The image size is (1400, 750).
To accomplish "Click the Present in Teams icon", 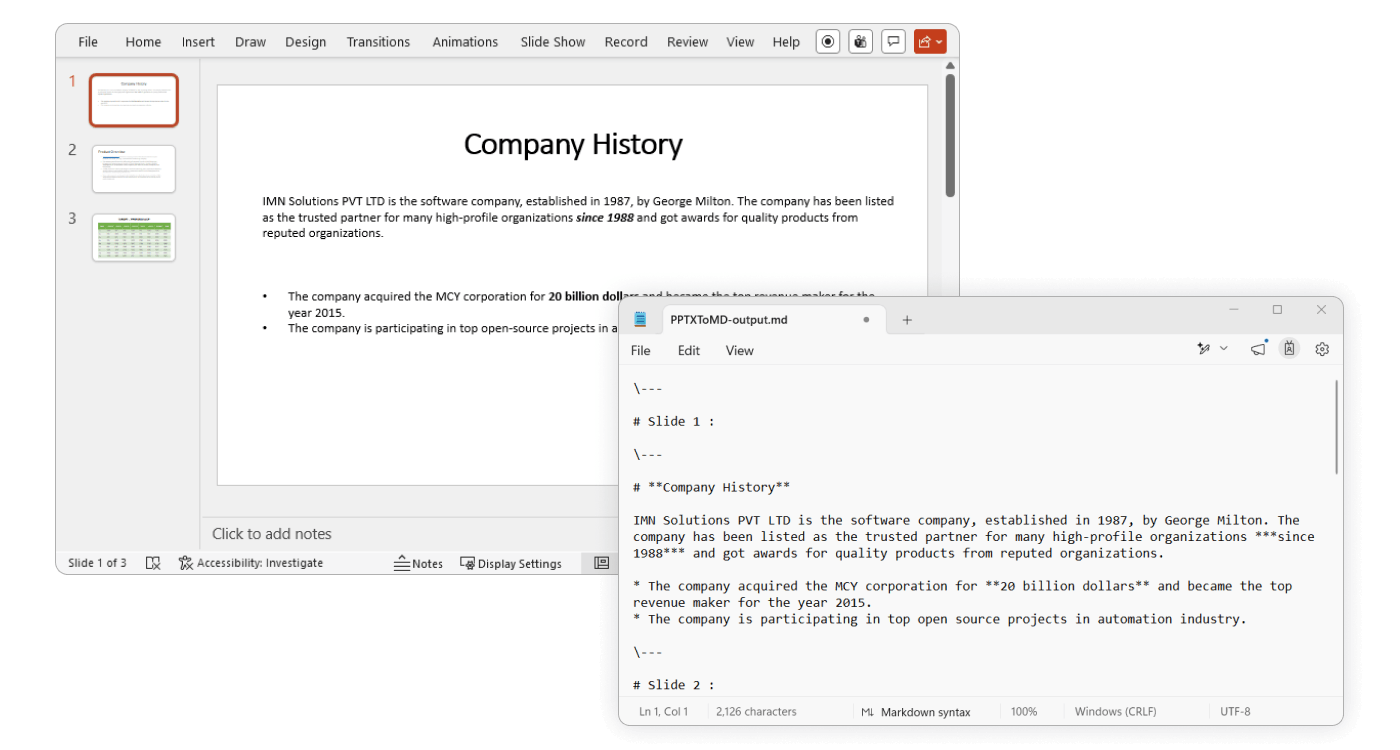I will coord(861,41).
